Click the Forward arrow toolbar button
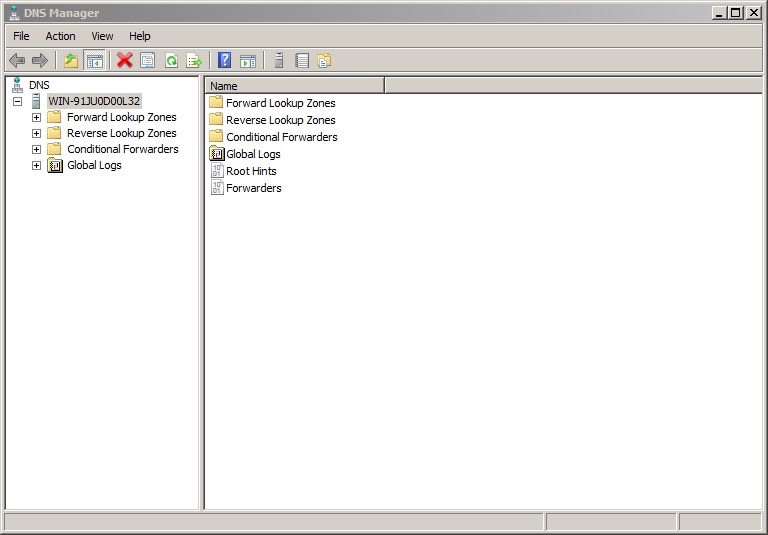The image size is (768, 535). point(40,61)
